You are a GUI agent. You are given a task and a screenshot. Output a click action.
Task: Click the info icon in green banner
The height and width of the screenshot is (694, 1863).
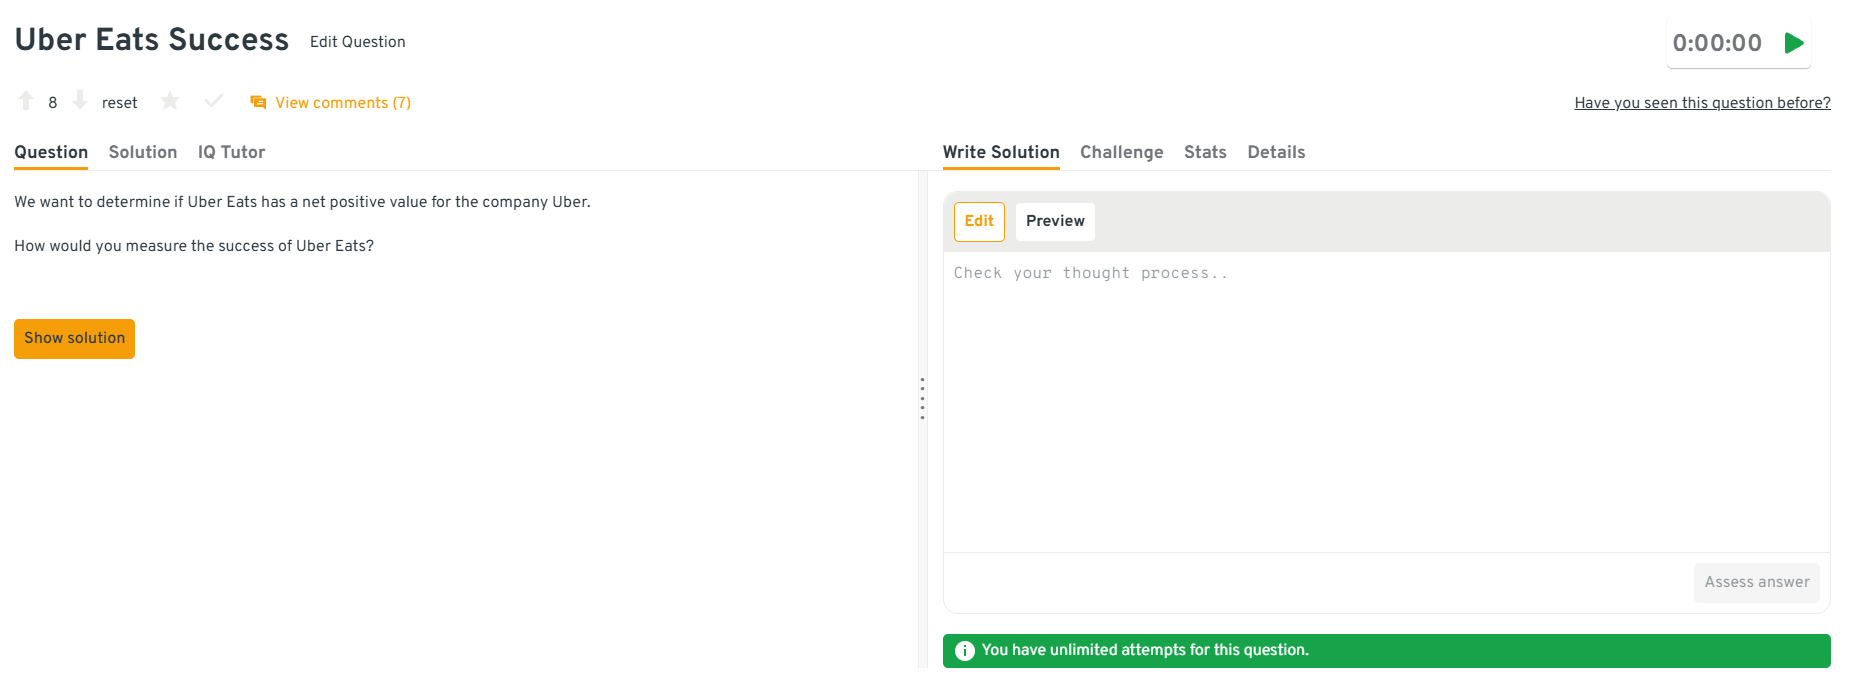[x=964, y=651]
